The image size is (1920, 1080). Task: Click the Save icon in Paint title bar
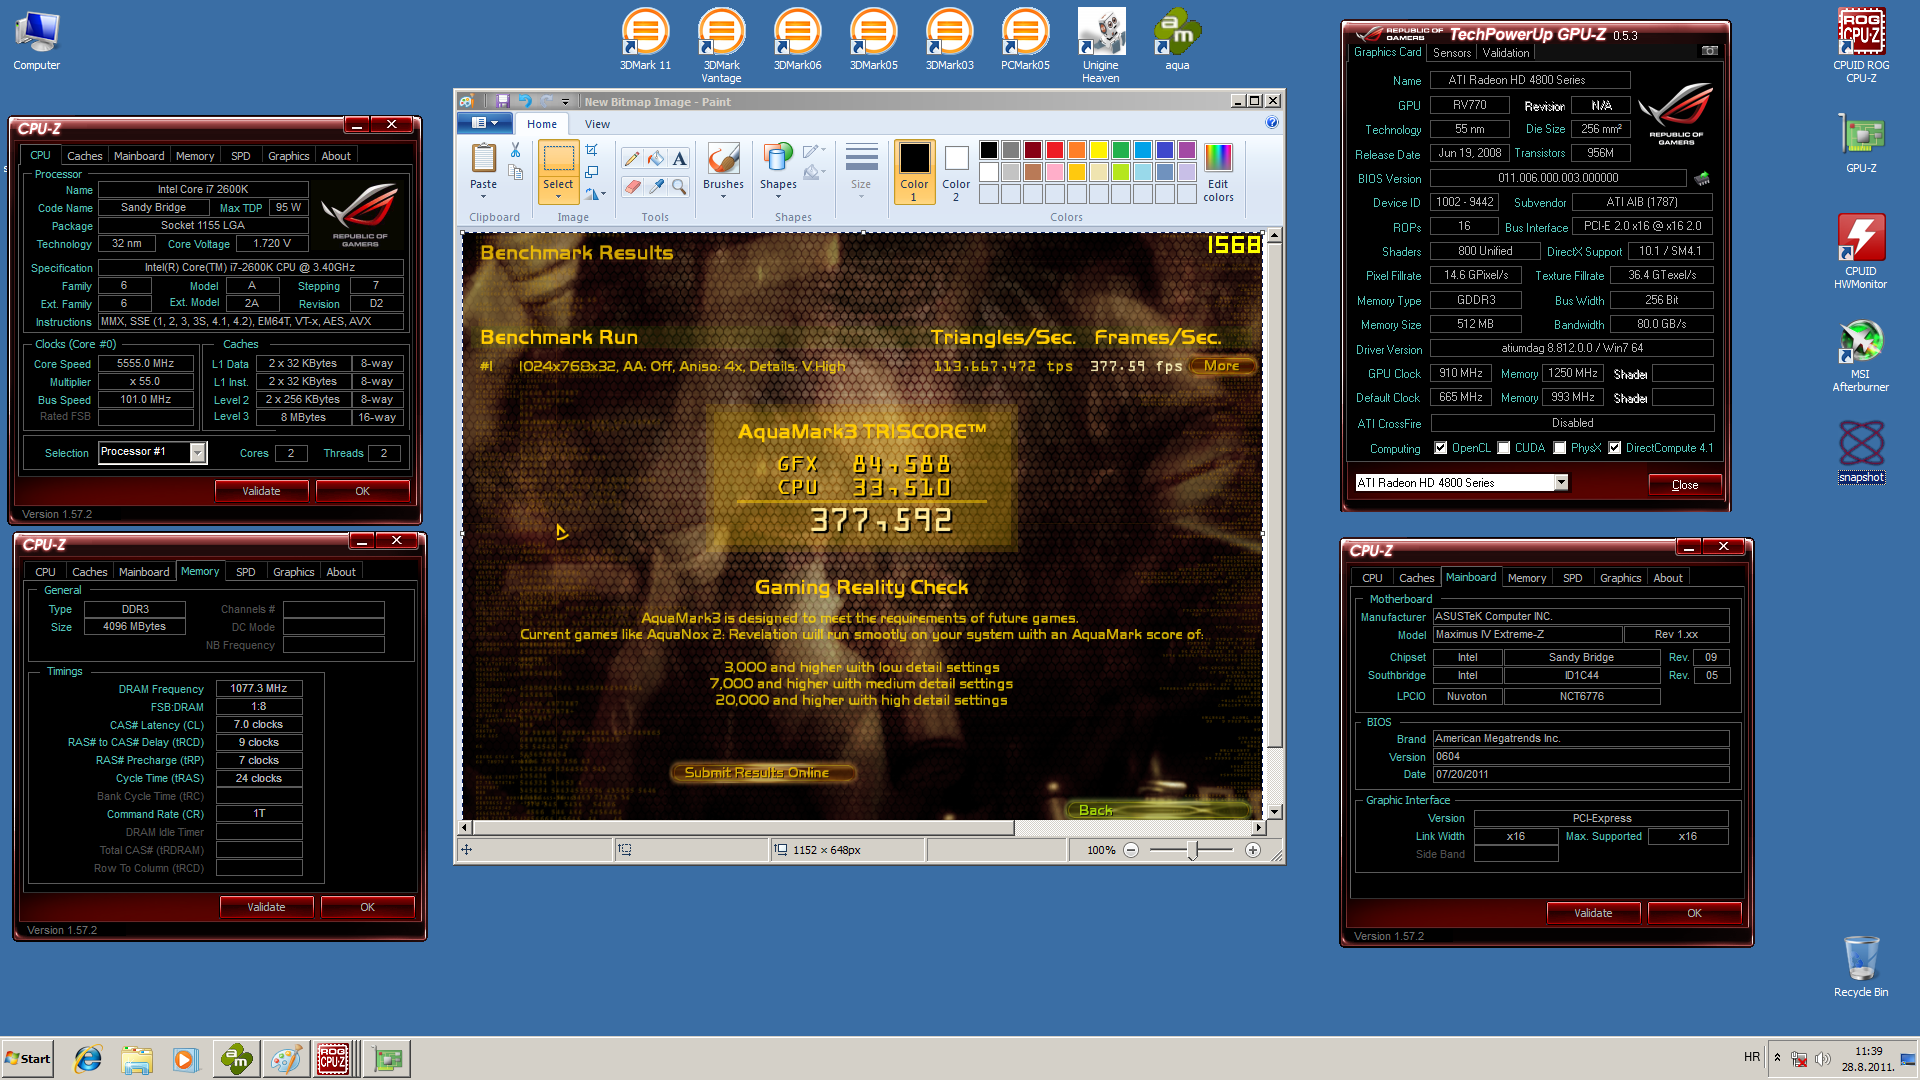click(x=503, y=101)
